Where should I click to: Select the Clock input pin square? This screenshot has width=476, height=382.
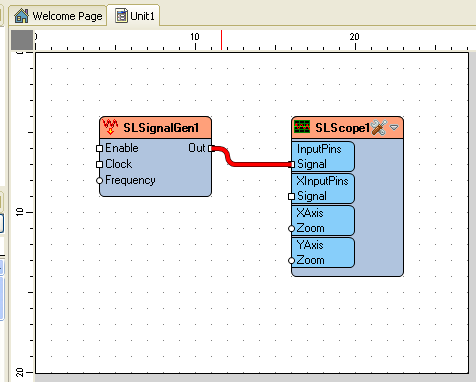[99, 164]
